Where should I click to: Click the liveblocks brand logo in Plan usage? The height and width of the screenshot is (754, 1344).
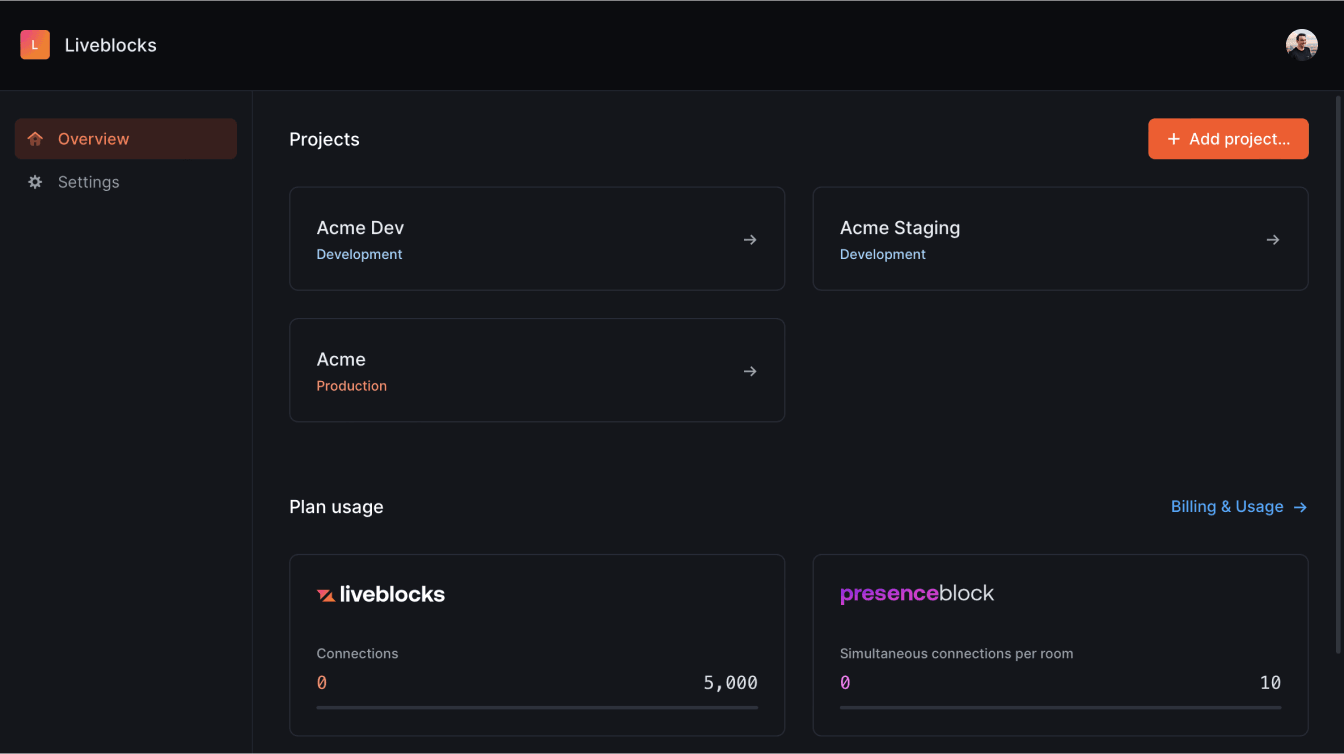[380, 593]
